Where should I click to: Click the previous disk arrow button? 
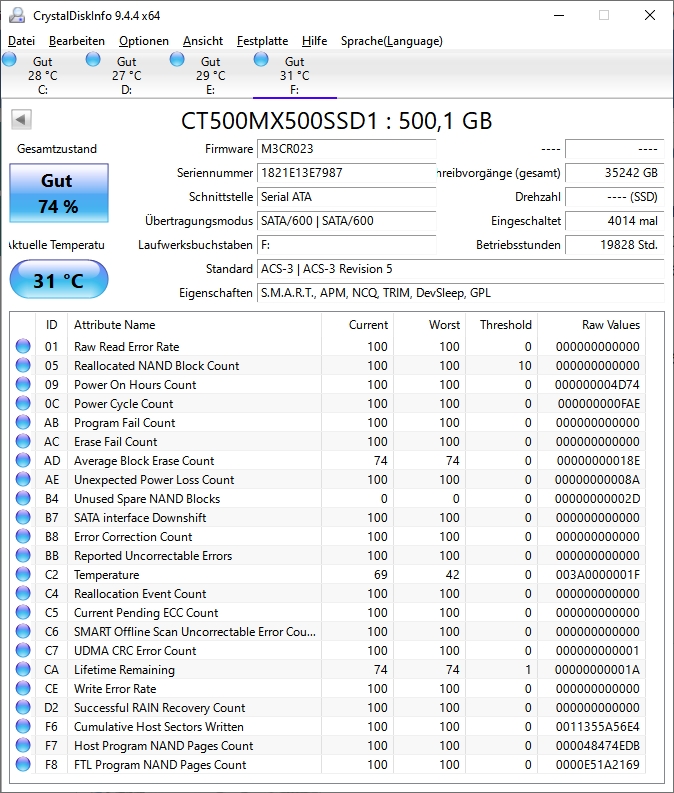pos(21,120)
